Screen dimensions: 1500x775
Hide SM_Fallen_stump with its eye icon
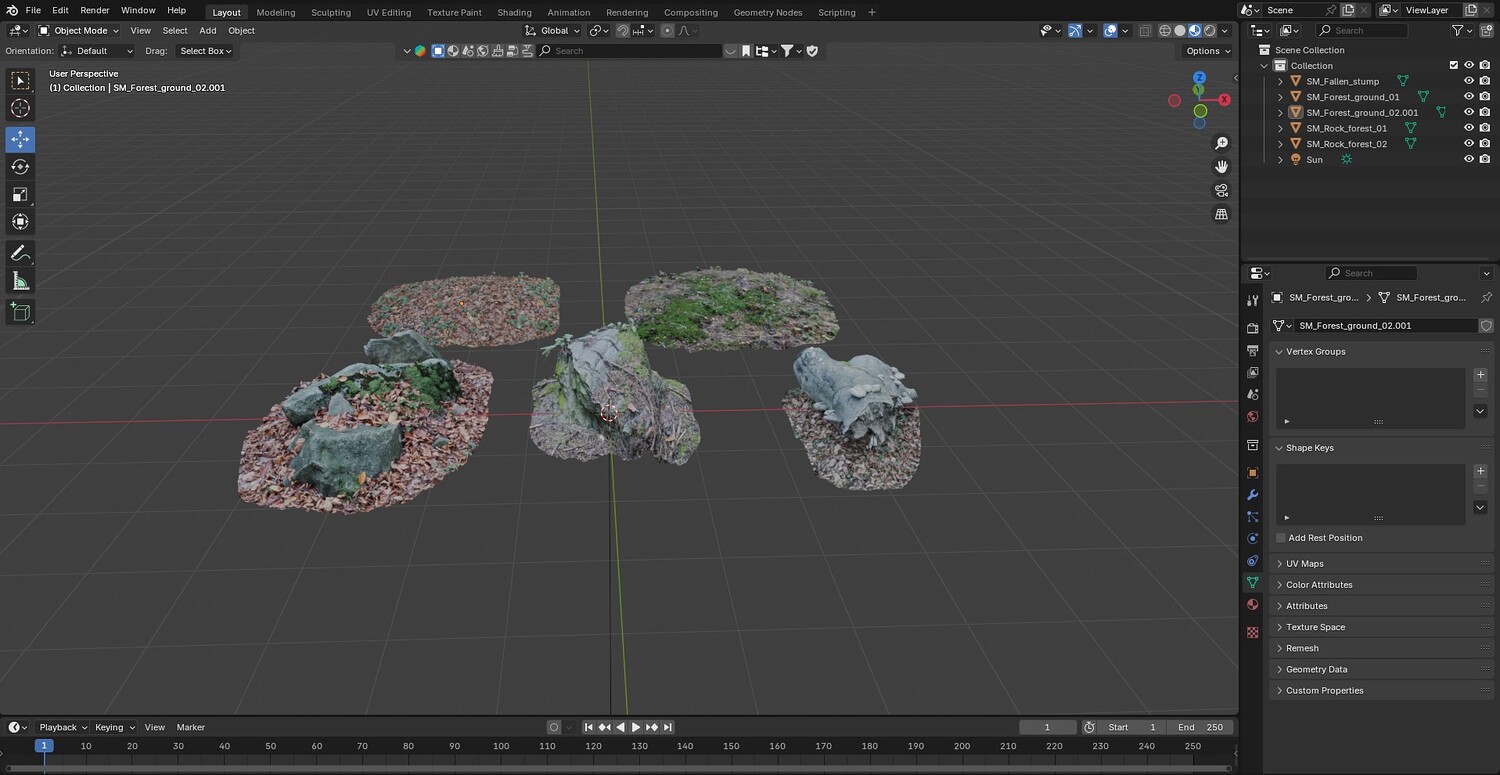(x=1469, y=81)
